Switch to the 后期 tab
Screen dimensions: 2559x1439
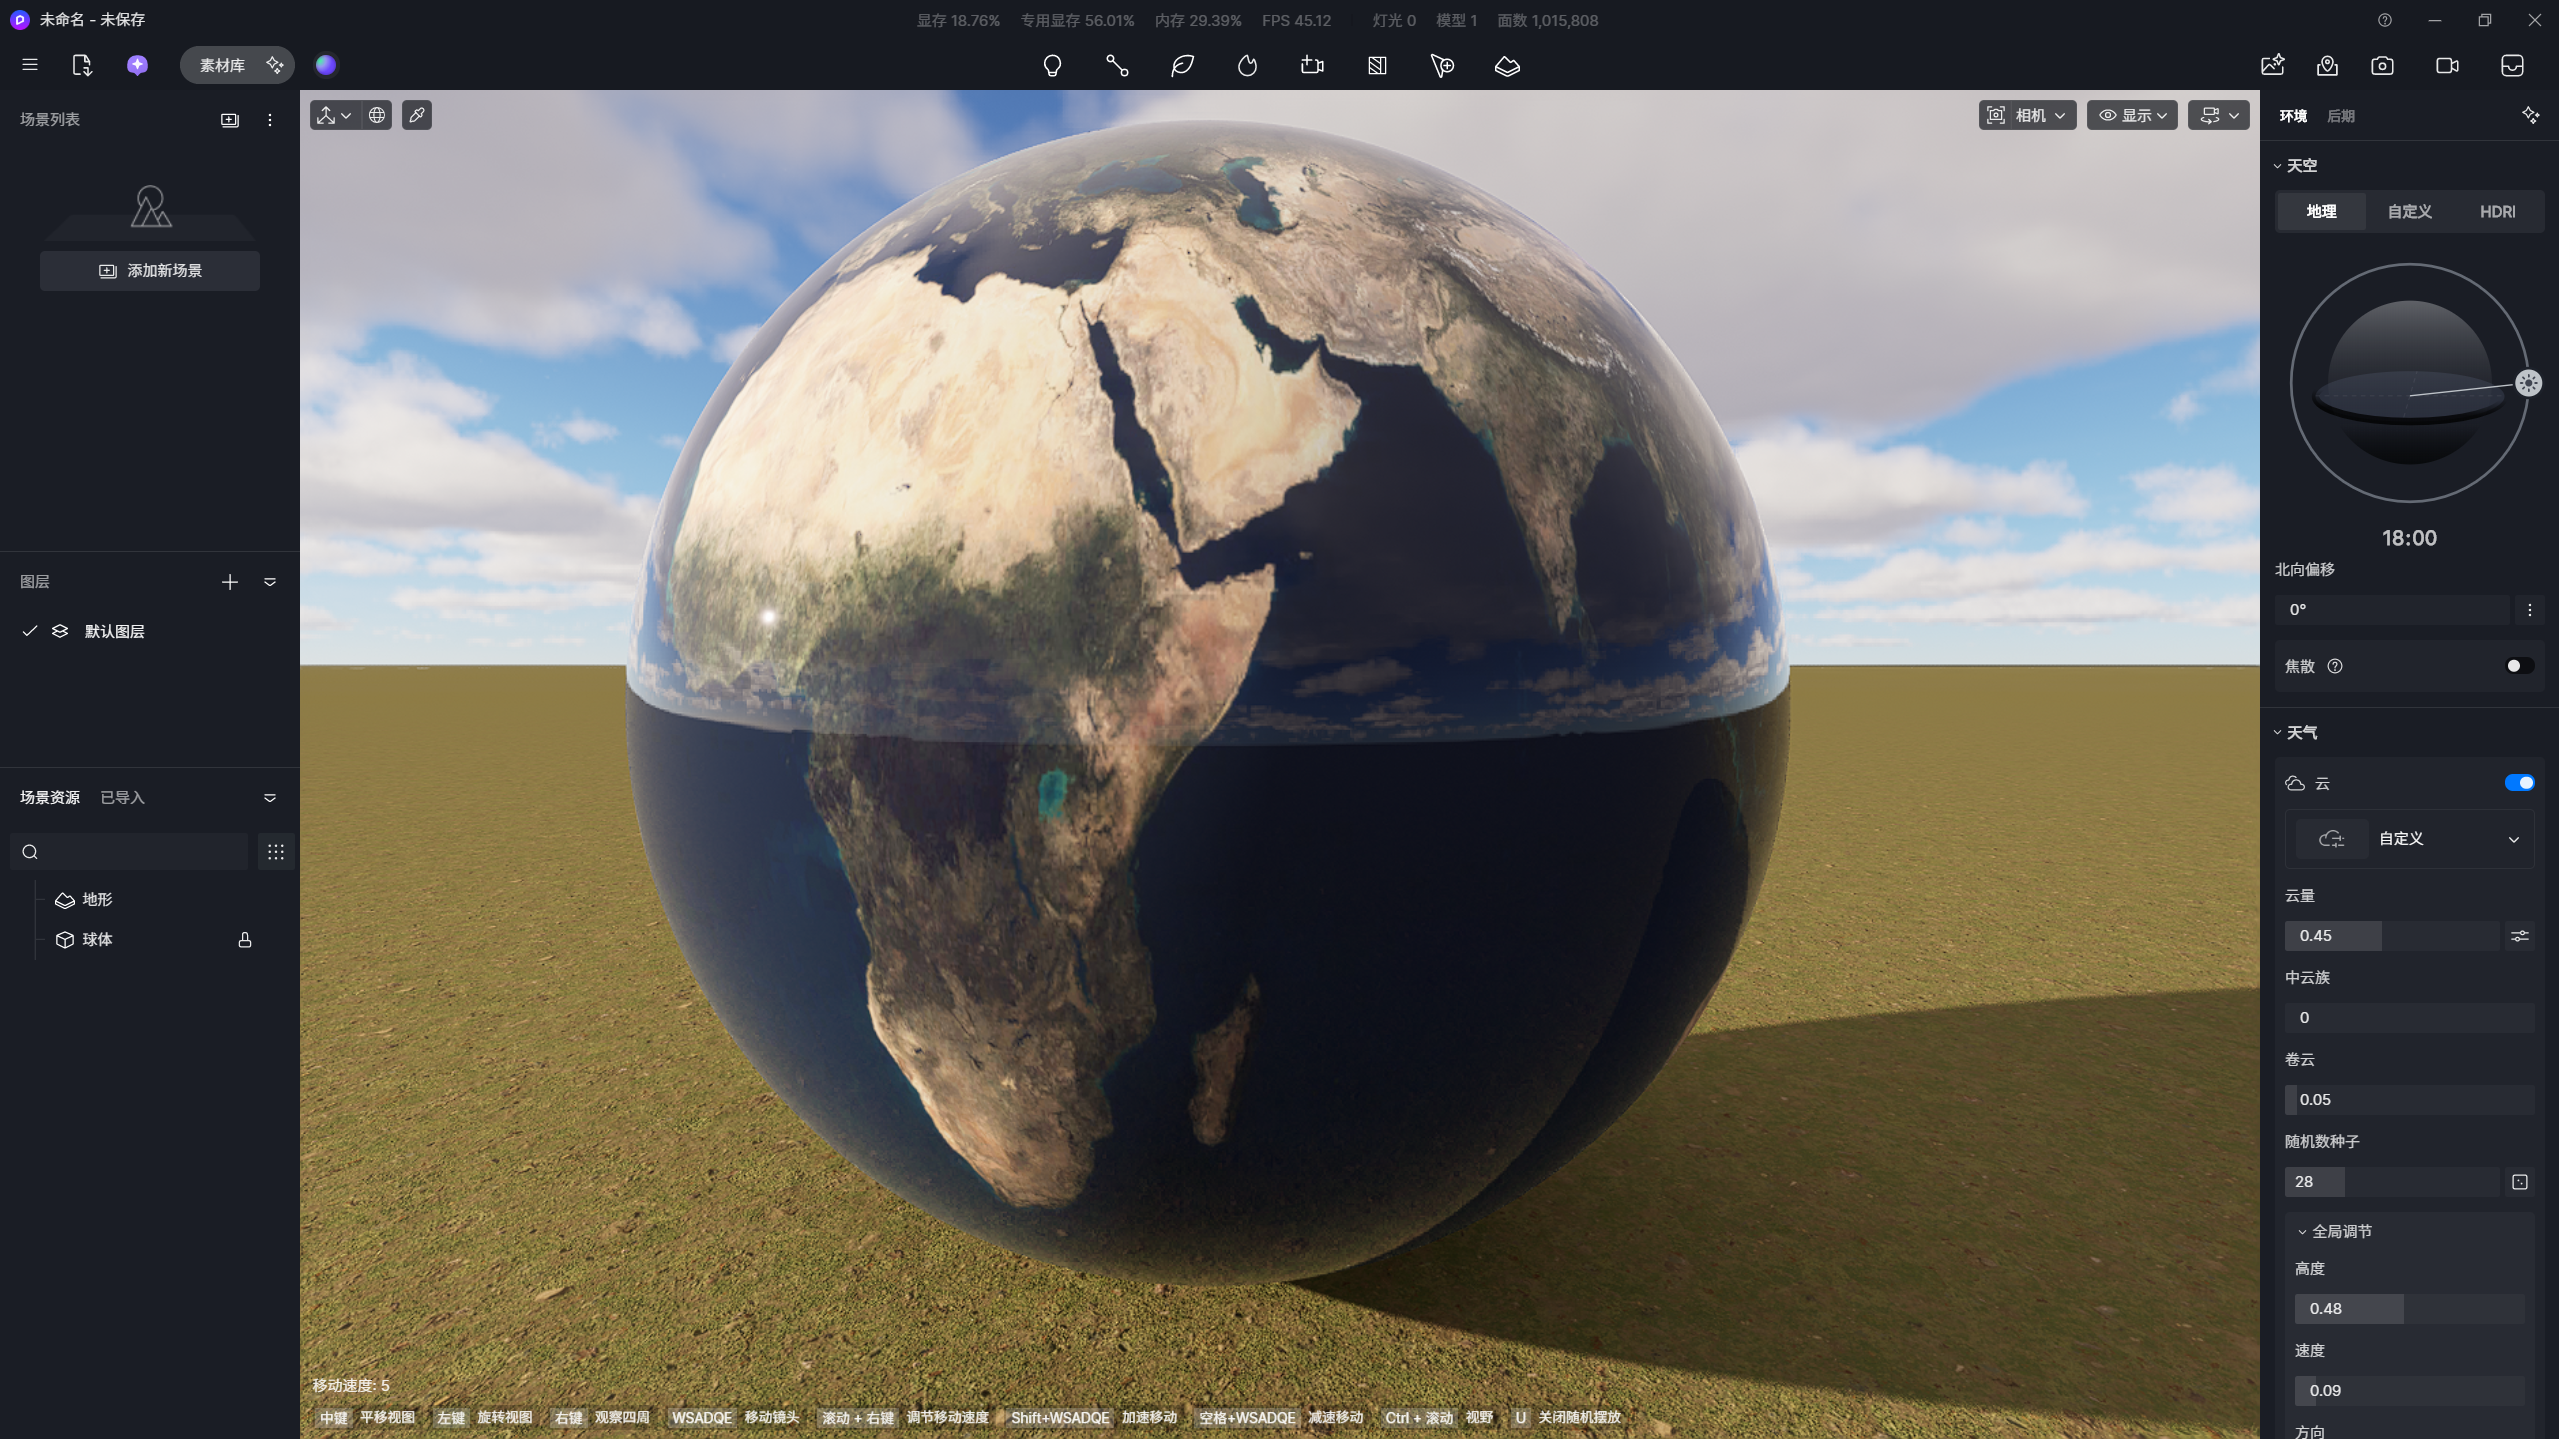point(2340,116)
